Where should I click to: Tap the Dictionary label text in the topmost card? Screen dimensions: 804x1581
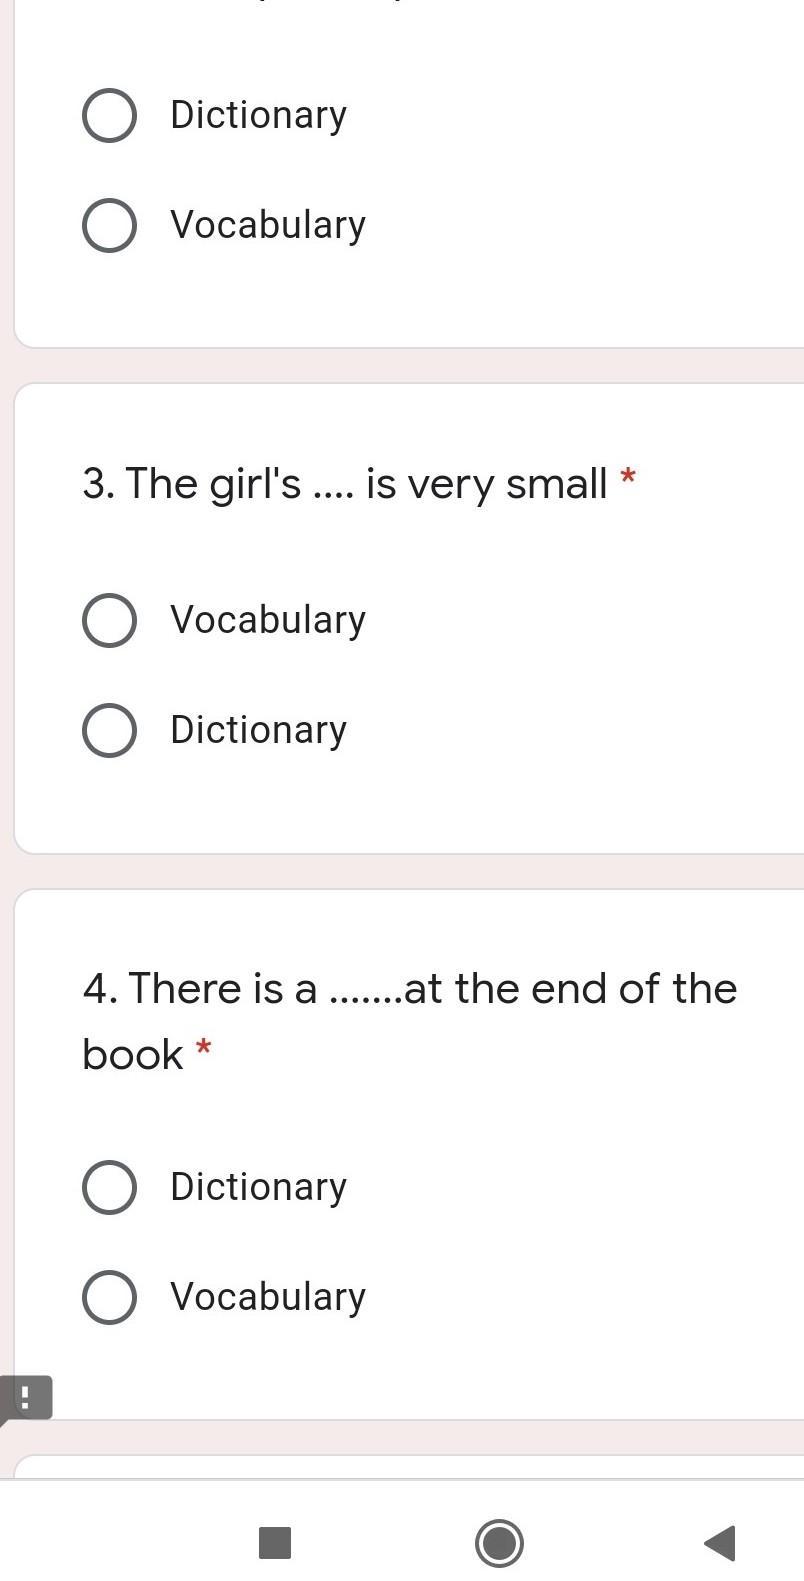[258, 115]
